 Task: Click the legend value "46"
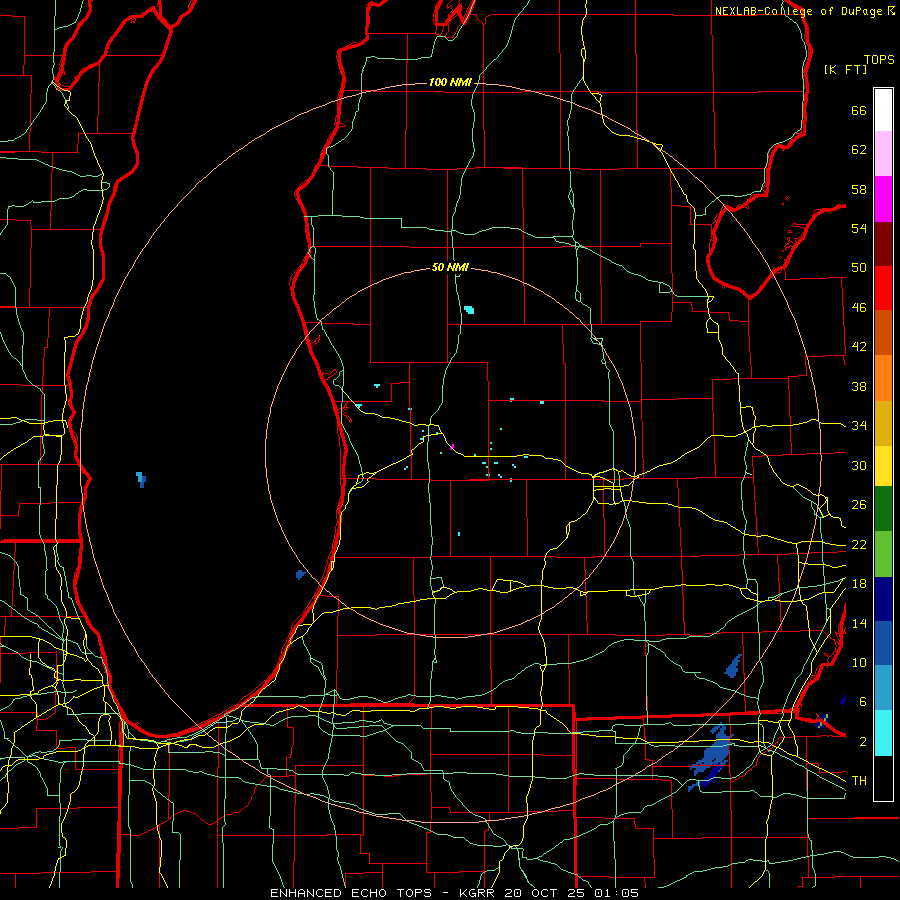pos(859,308)
